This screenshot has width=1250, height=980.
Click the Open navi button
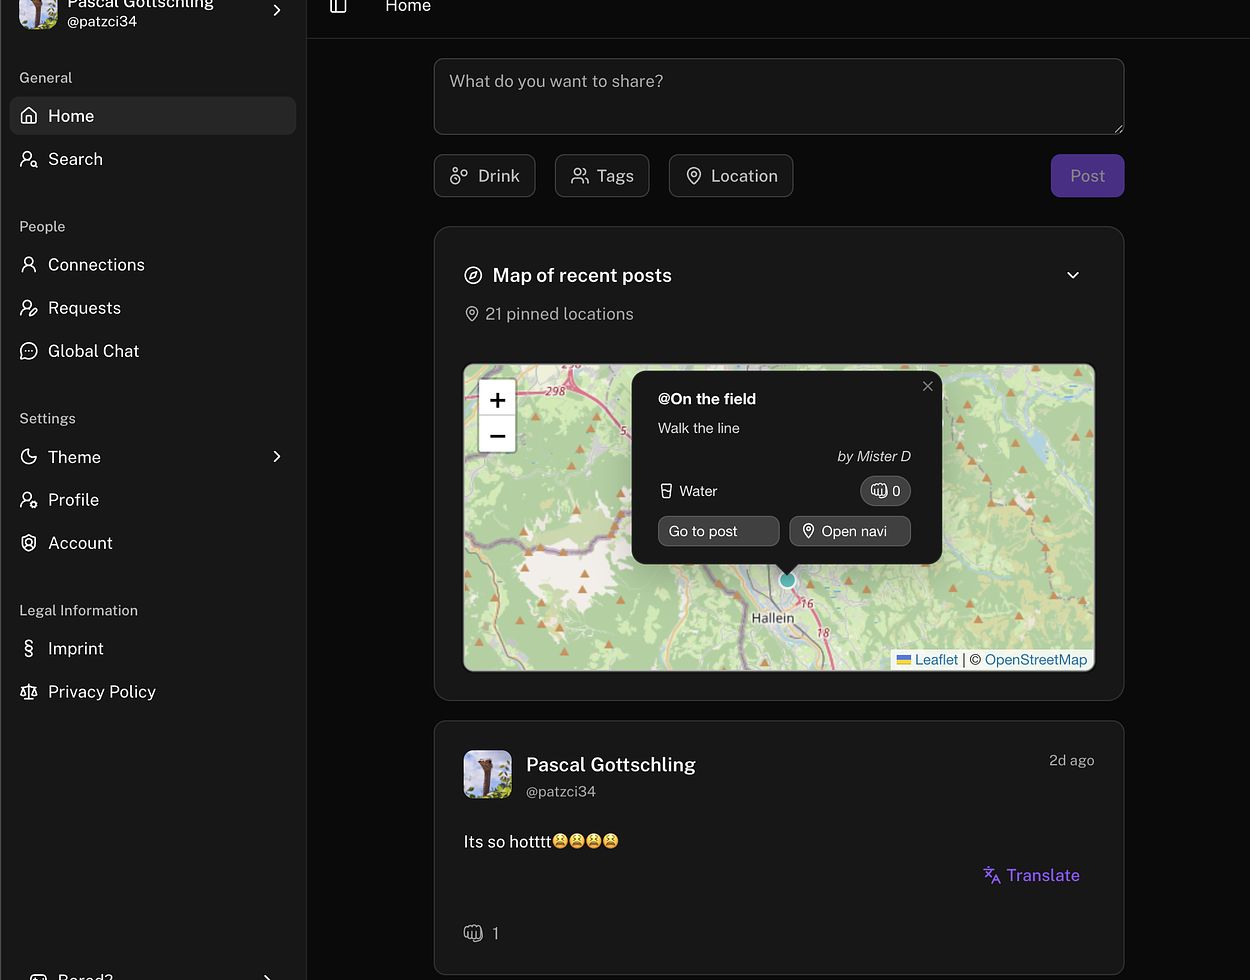(850, 531)
